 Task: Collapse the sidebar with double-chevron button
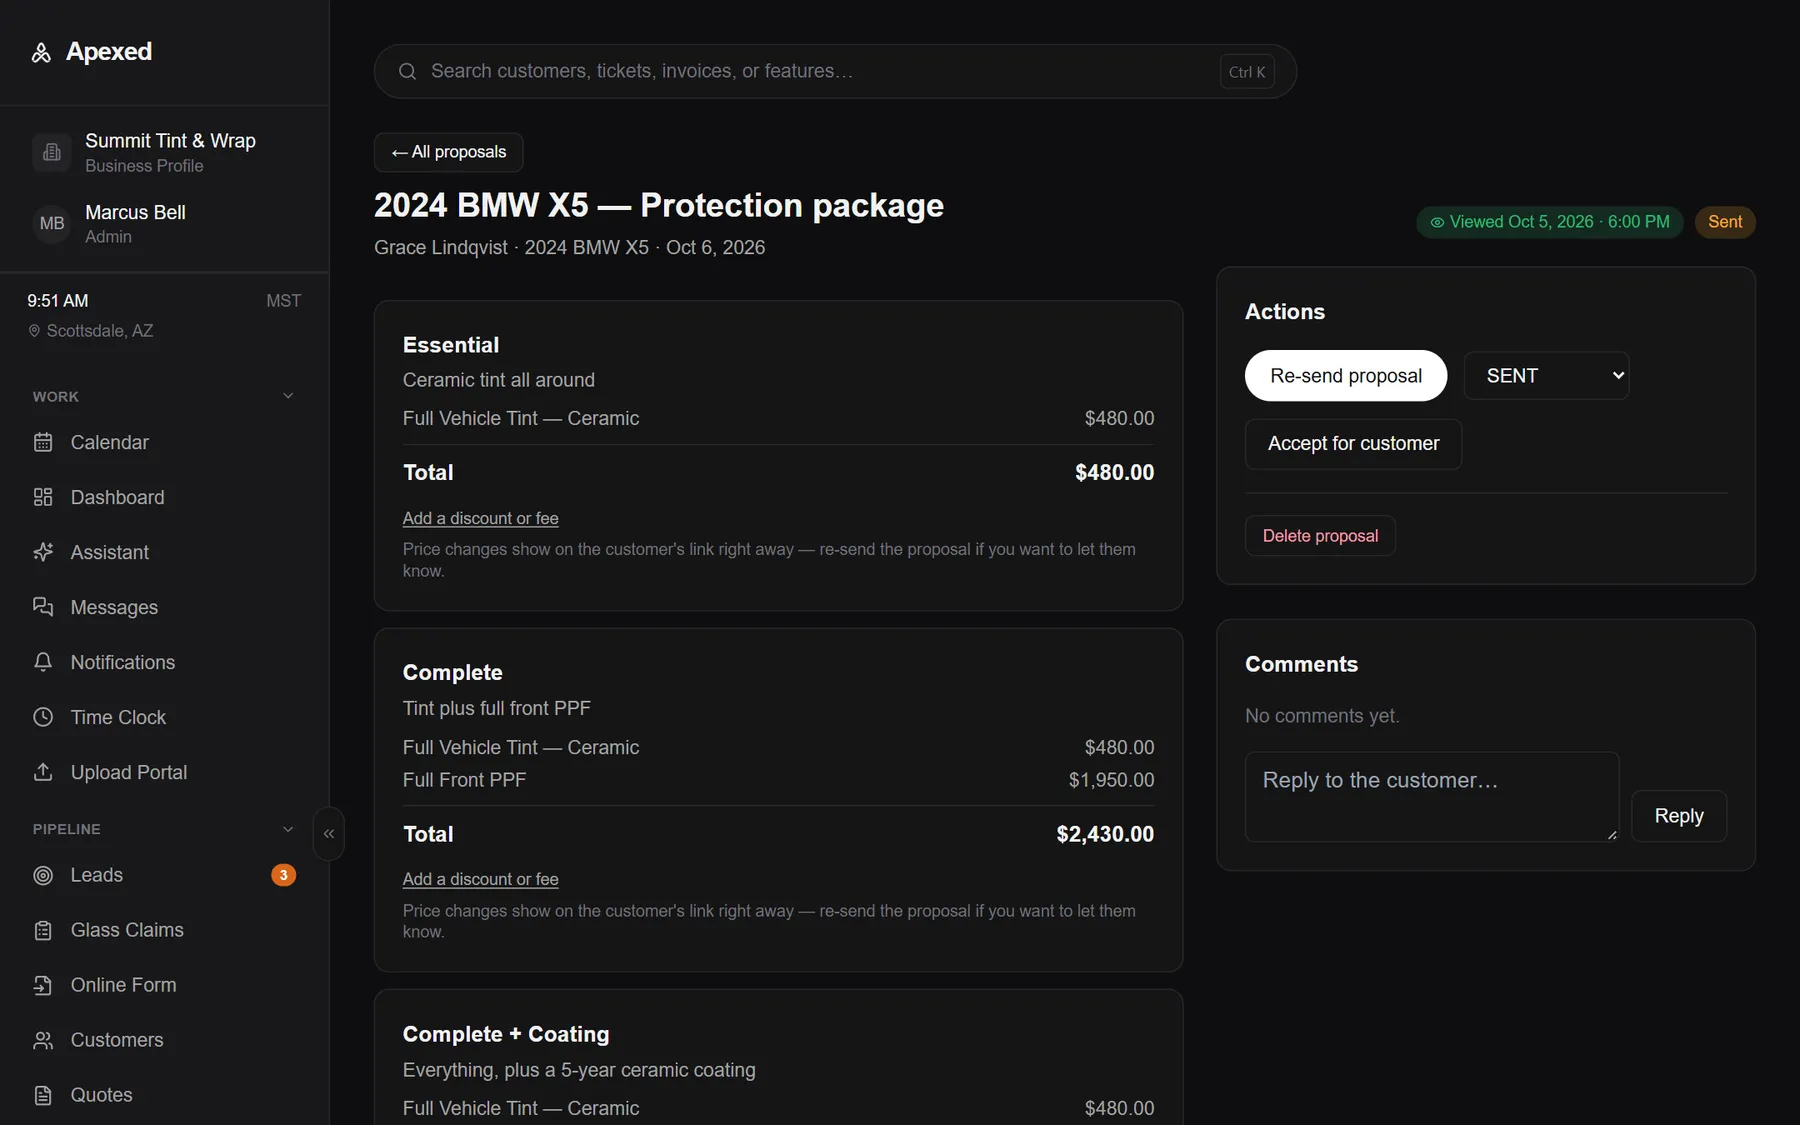[x=329, y=834]
